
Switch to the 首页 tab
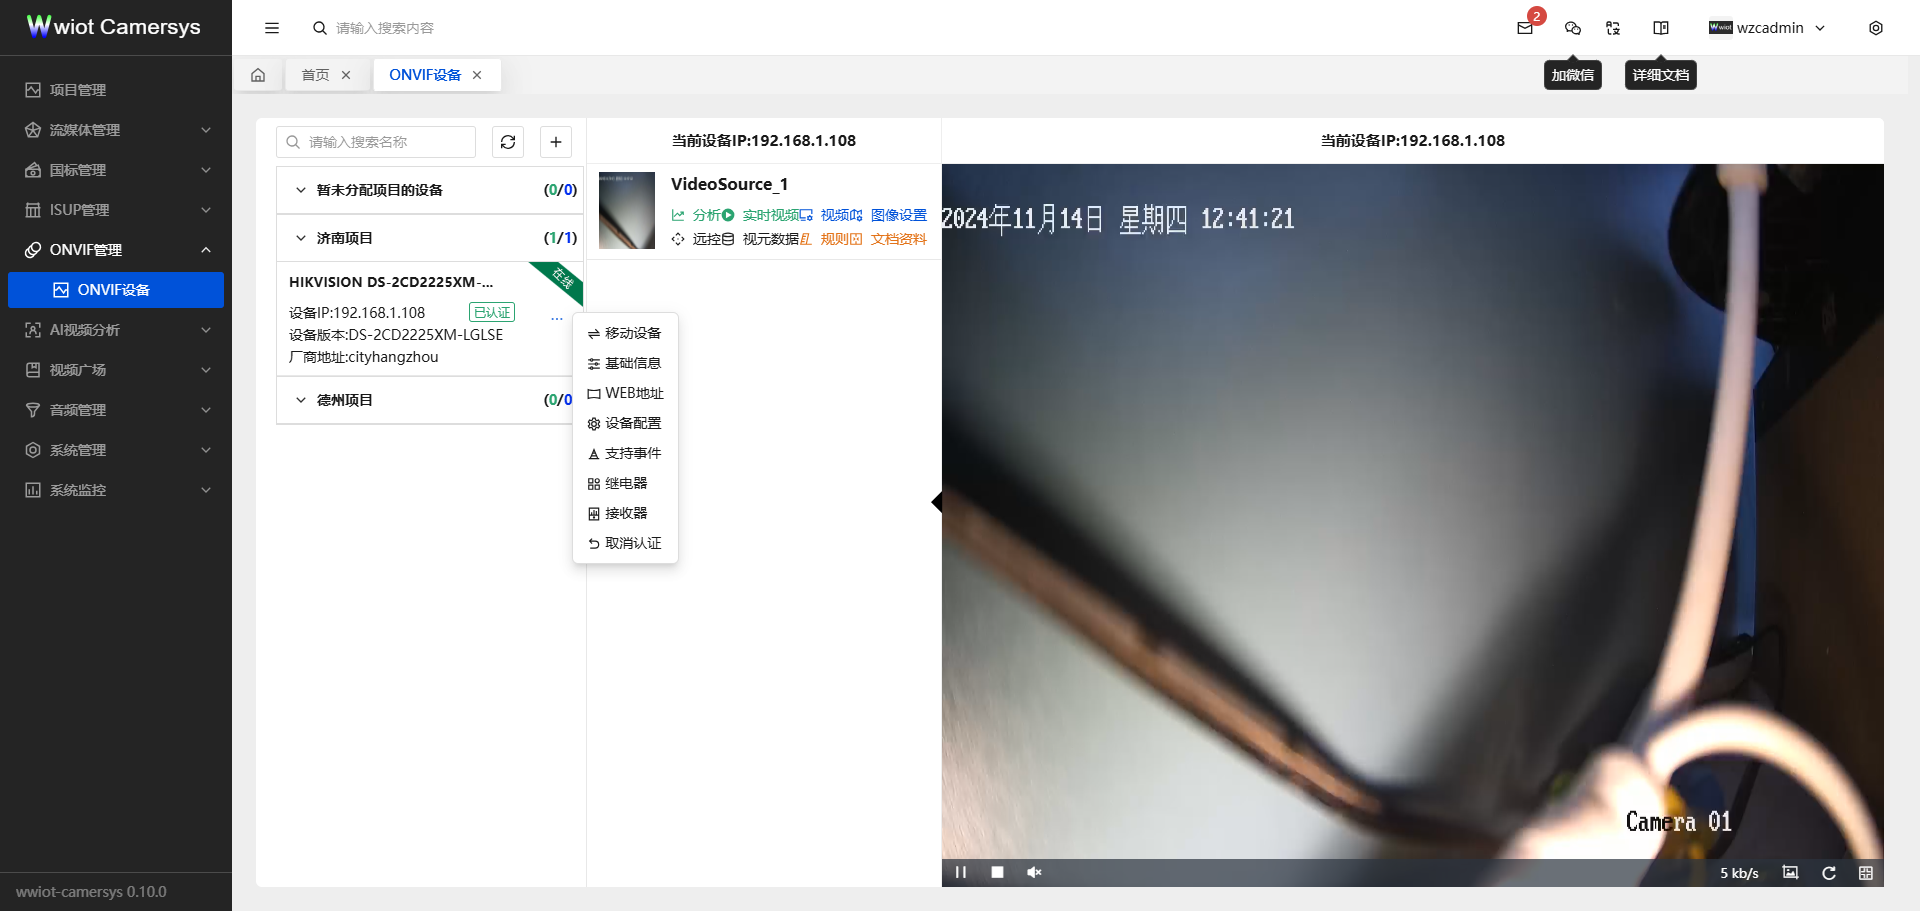pyautogui.click(x=315, y=74)
